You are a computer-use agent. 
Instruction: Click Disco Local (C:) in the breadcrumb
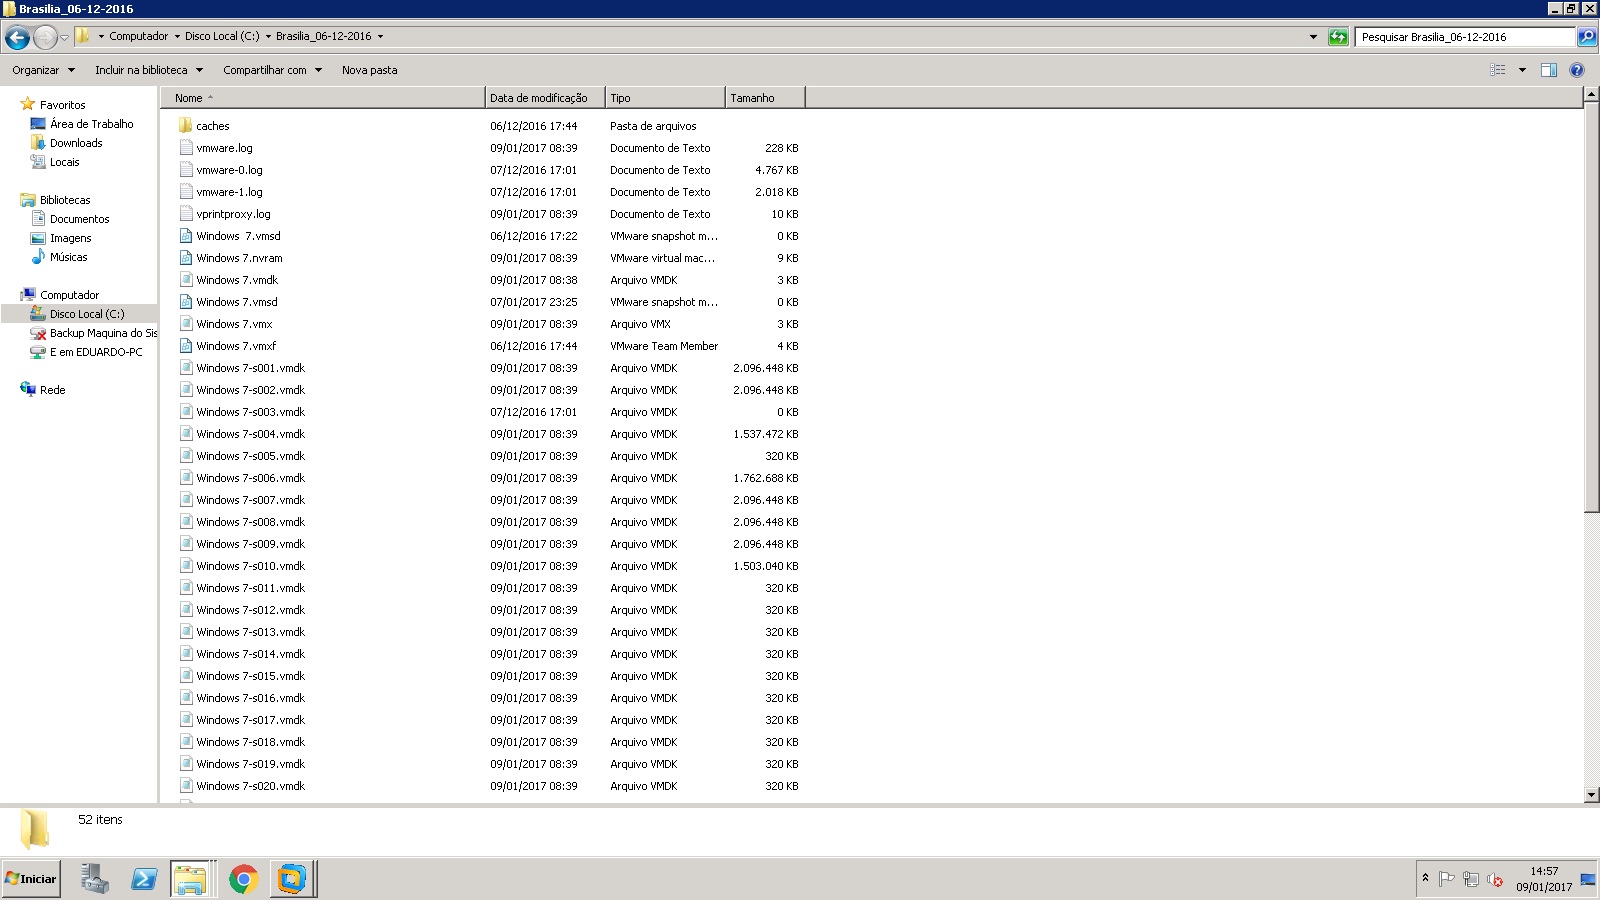point(222,36)
